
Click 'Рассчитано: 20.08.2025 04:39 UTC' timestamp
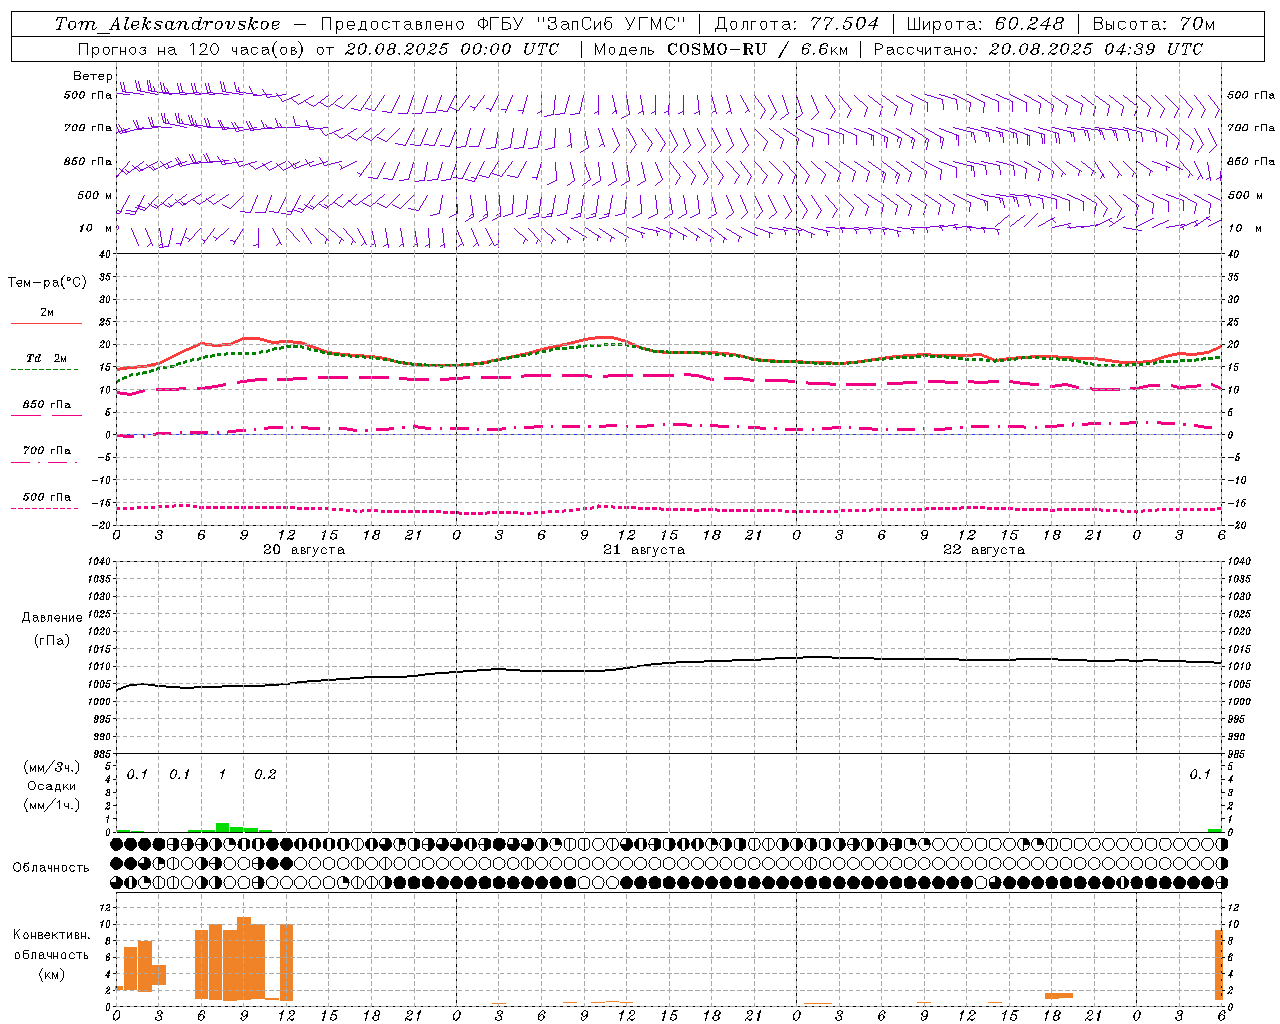tap(1038, 49)
